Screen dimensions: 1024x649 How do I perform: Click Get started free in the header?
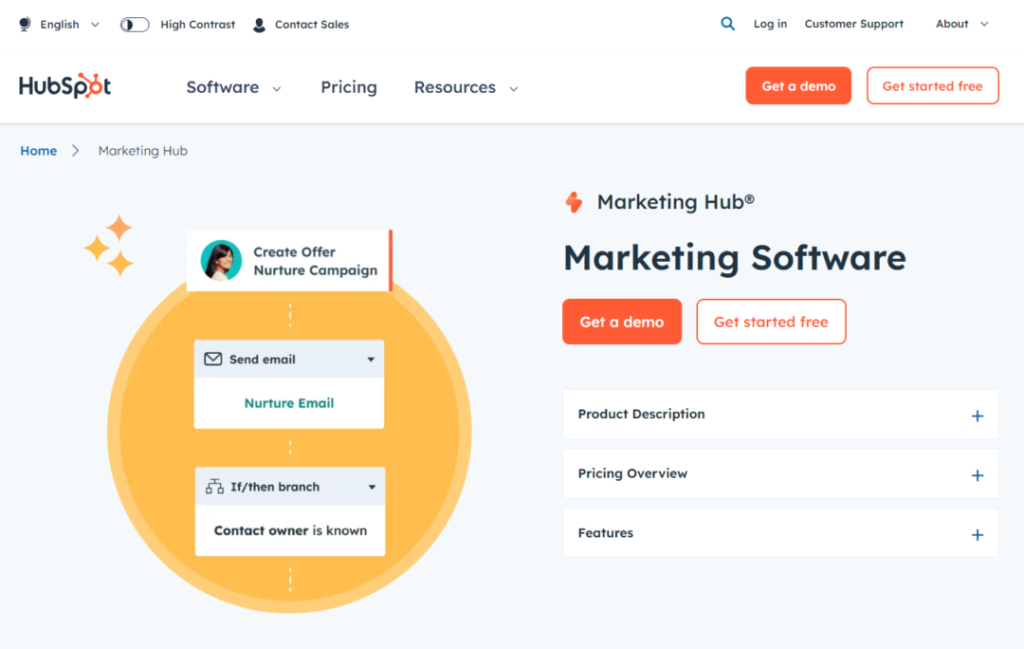933,86
